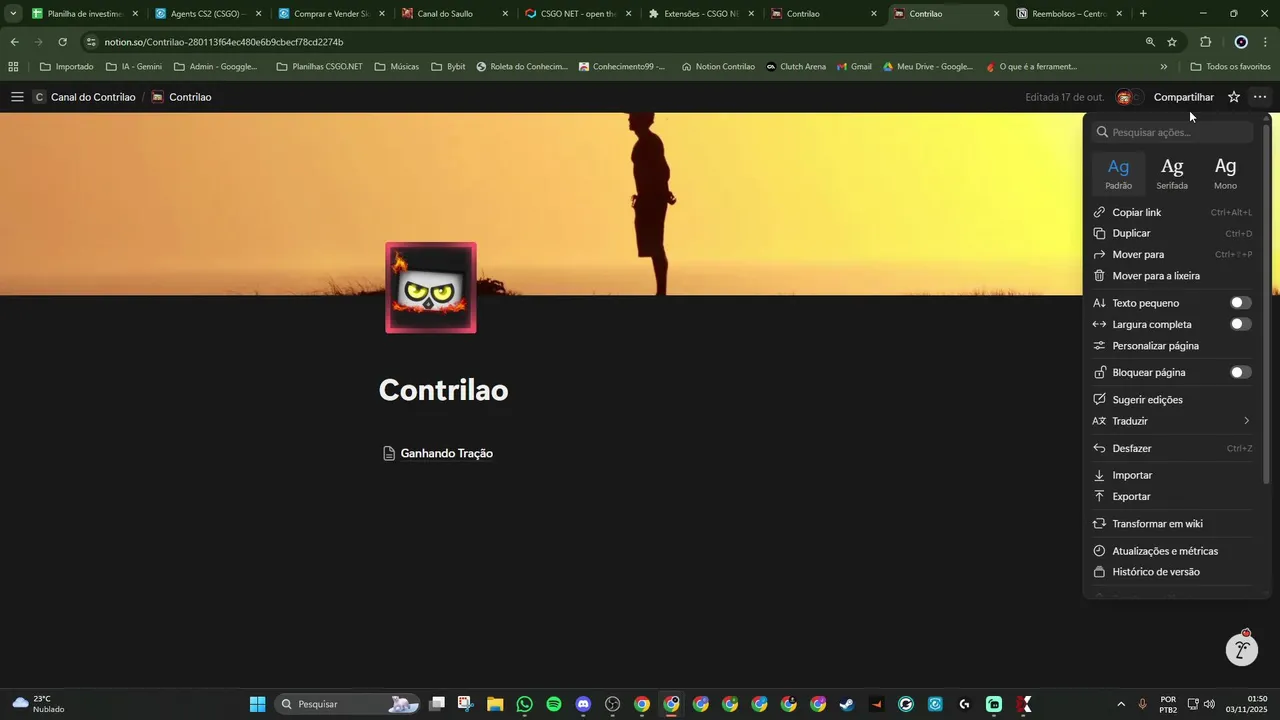Open the Windows Start button
Viewport: 1280px width, 720px height.
pyautogui.click(x=257, y=704)
